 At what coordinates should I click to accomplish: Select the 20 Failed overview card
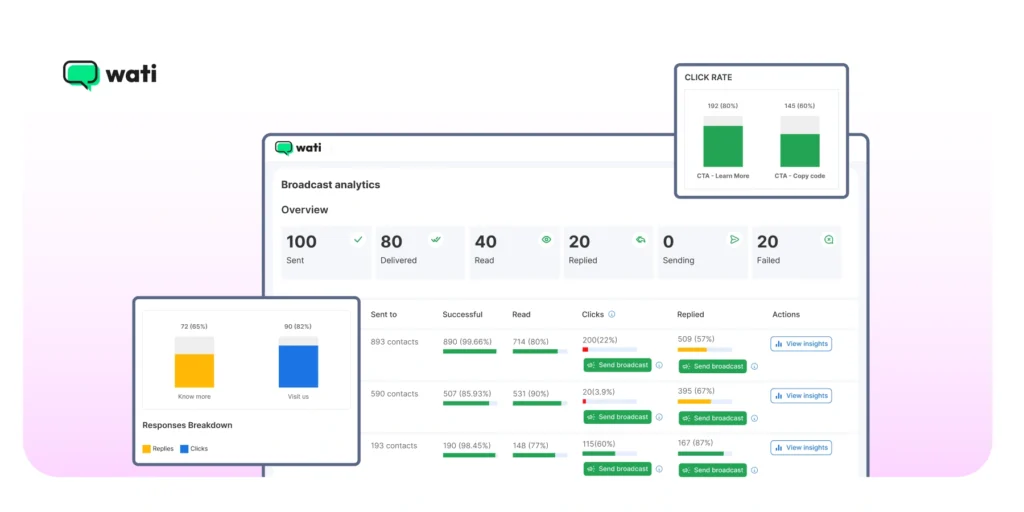[797, 253]
